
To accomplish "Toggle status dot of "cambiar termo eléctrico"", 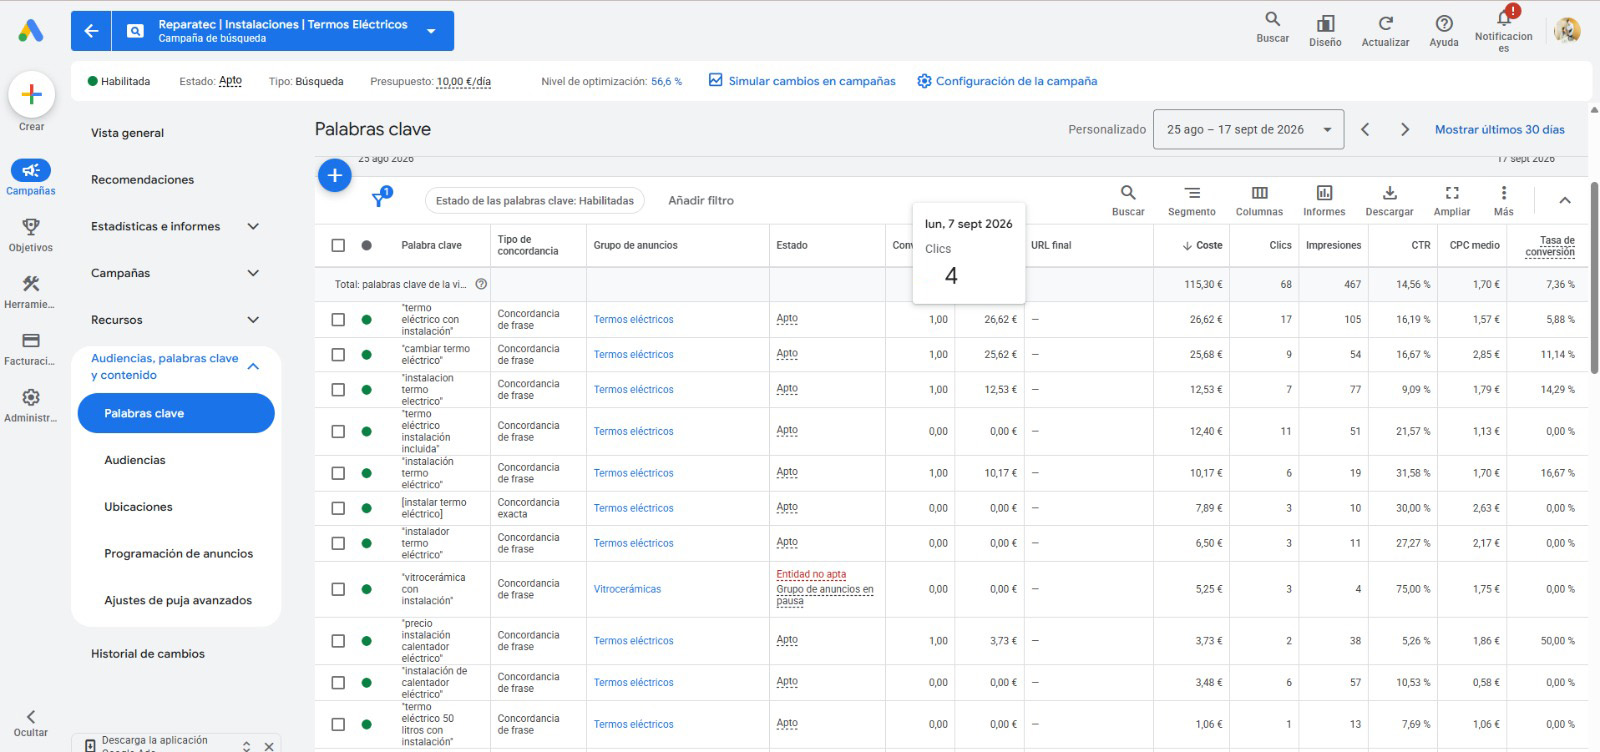I will 366,355.
